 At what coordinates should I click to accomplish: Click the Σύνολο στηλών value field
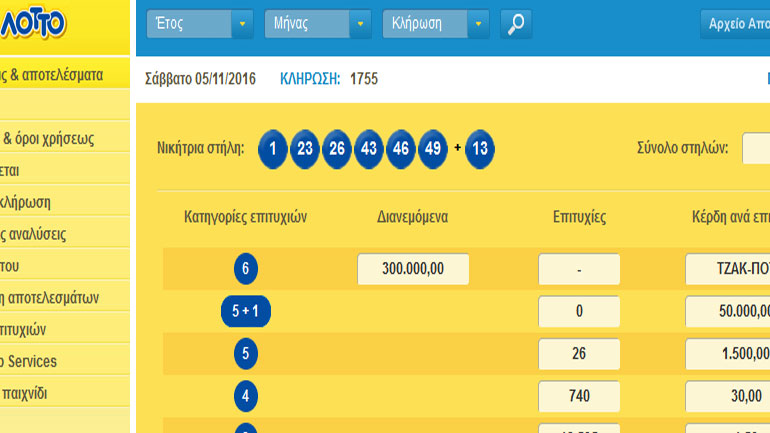[x=756, y=148]
